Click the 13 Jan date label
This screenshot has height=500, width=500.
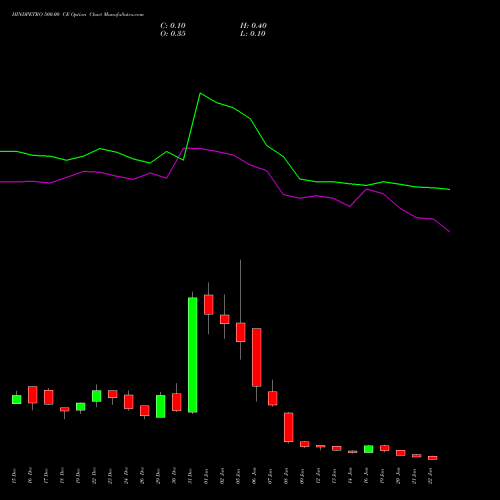click(x=334, y=476)
